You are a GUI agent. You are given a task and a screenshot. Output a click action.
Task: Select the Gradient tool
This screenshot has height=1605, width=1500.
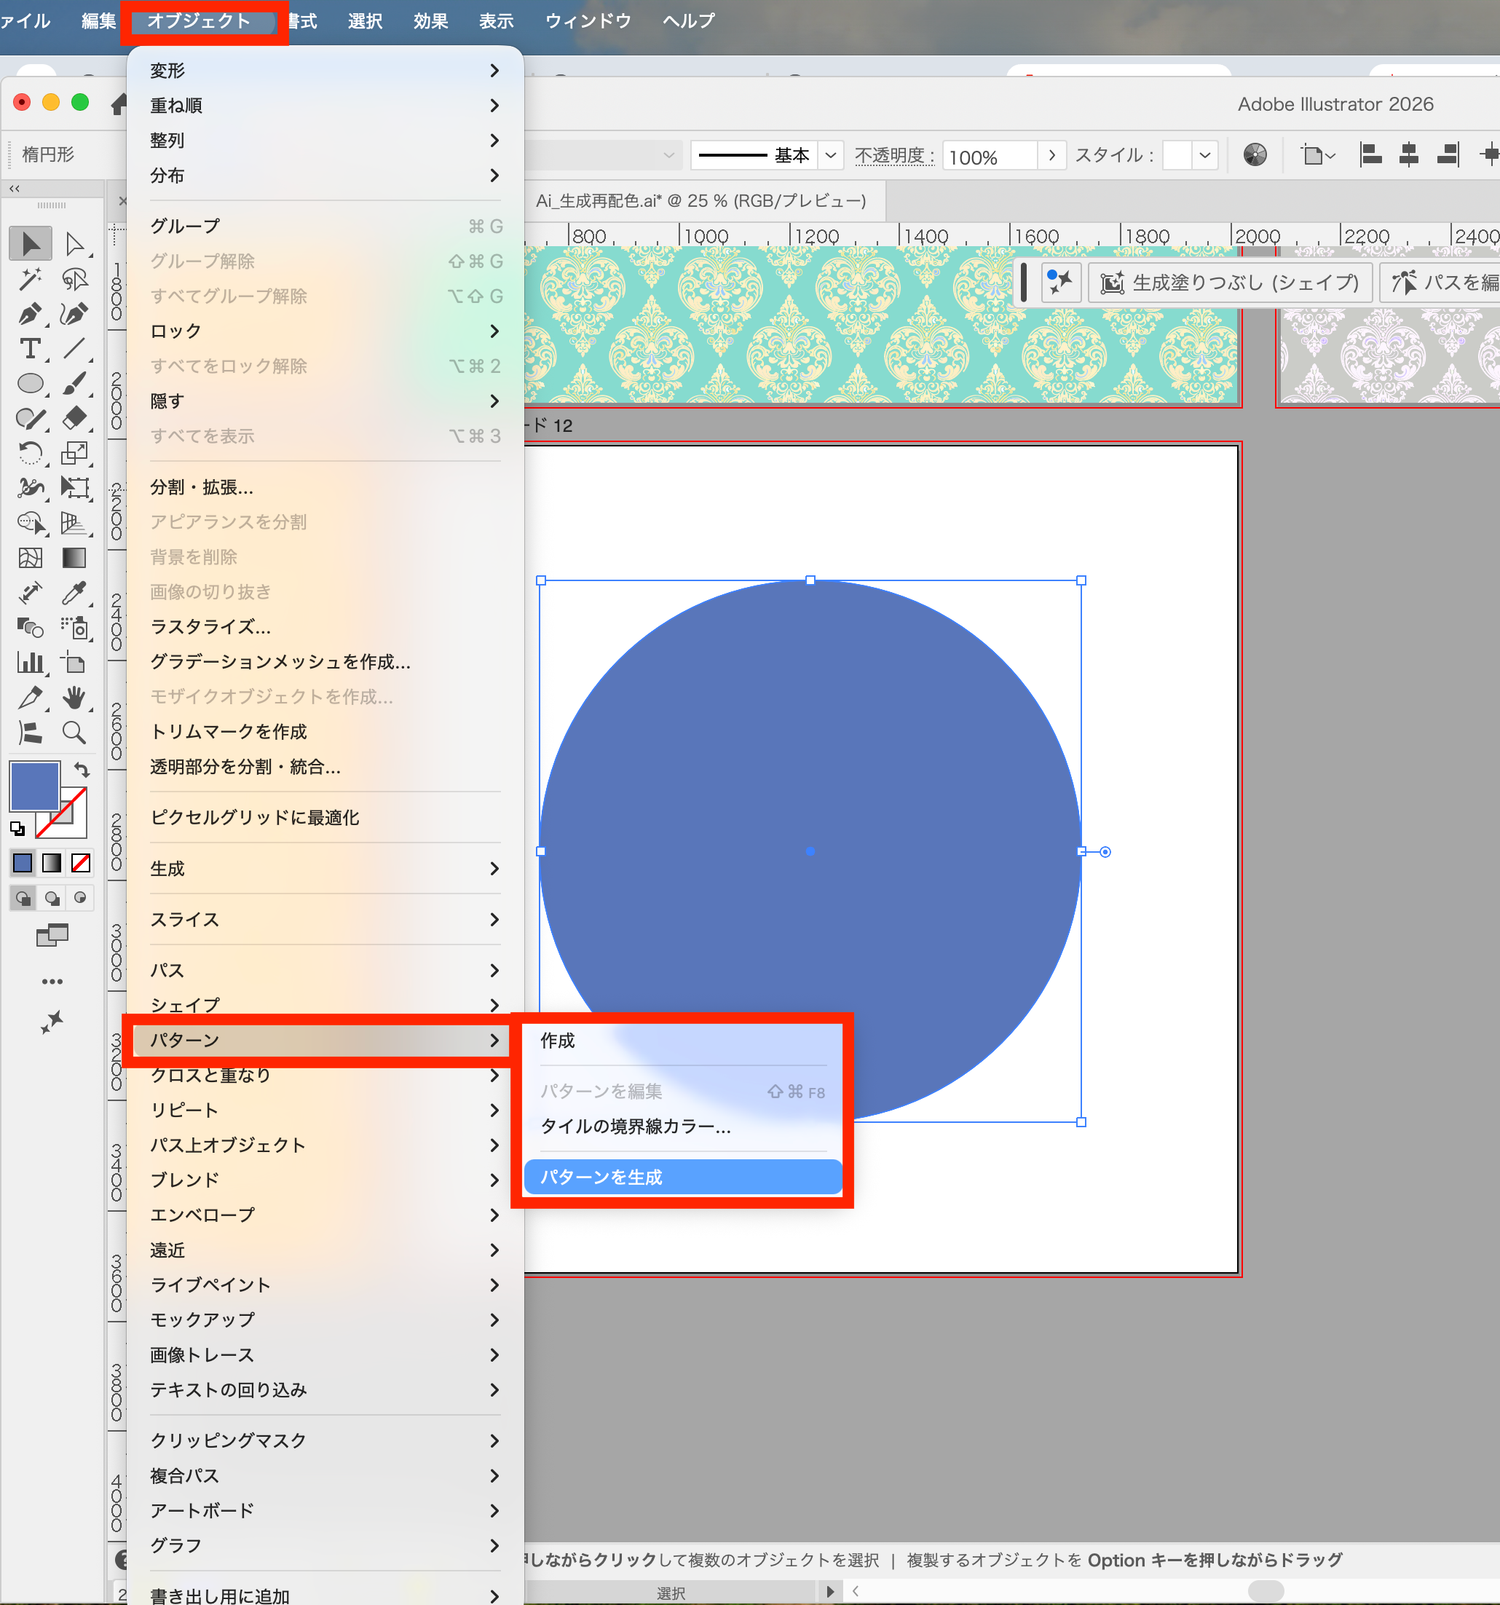click(75, 558)
